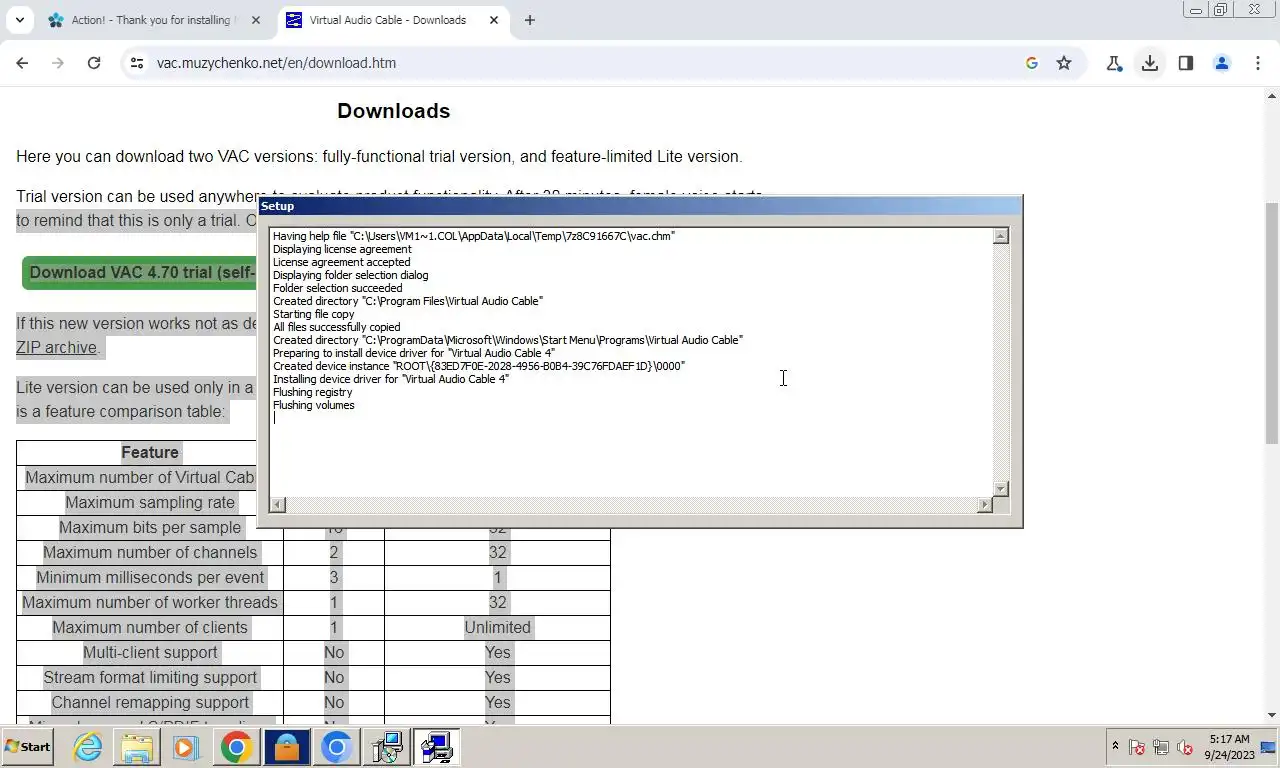Restore down the Chrome window
Image resolution: width=1280 pixels, height=768 pixels.
point(1221,10)
